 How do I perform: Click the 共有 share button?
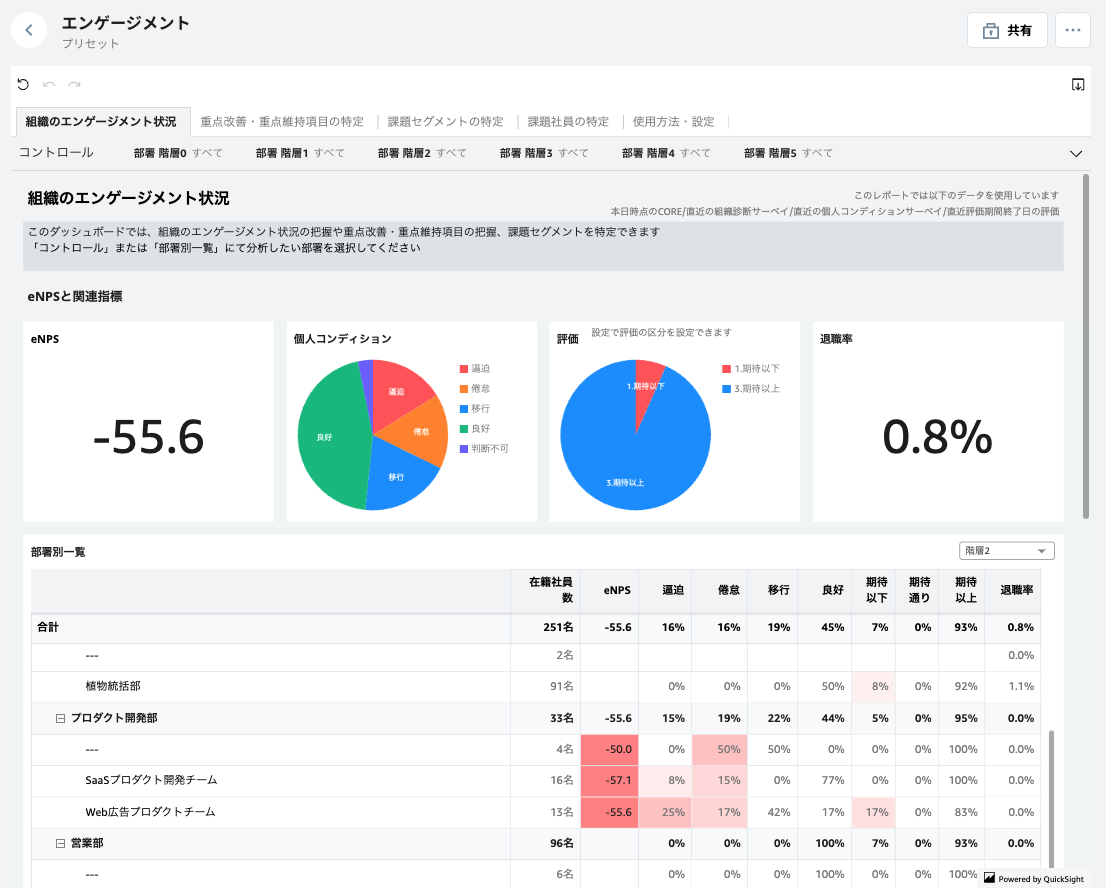click(x=1007, y=30)
